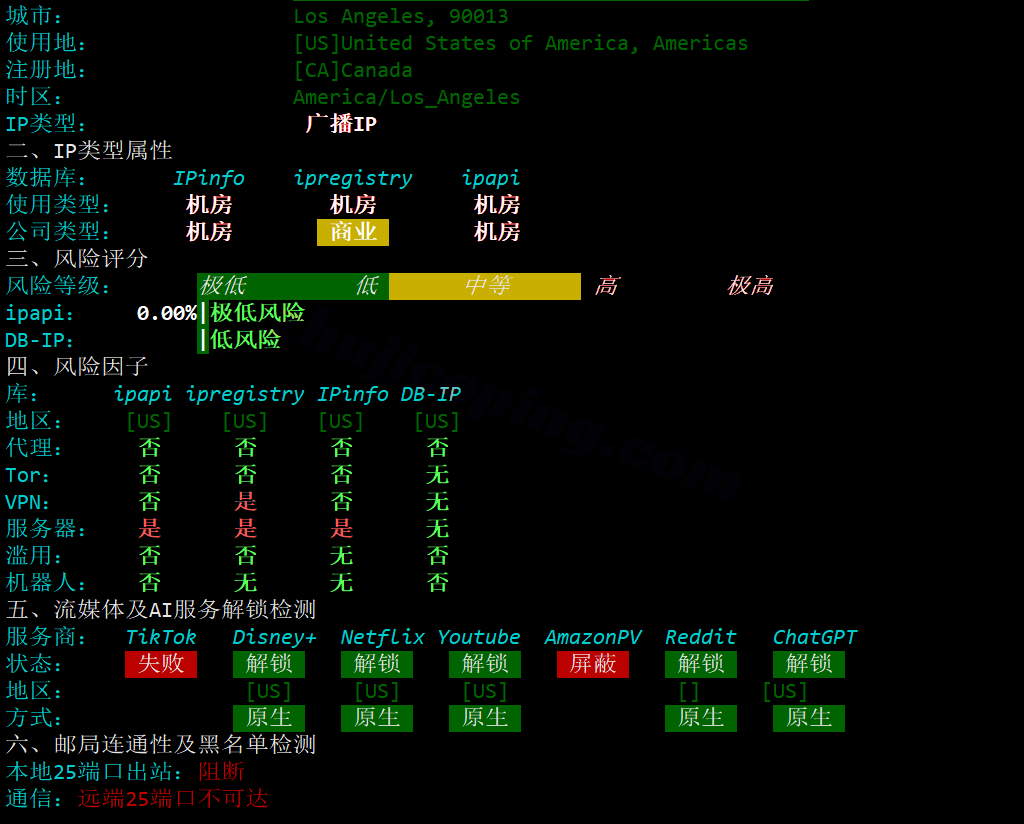
Task: Click the 'TikTok' provider label
Action: coord(161,637)
